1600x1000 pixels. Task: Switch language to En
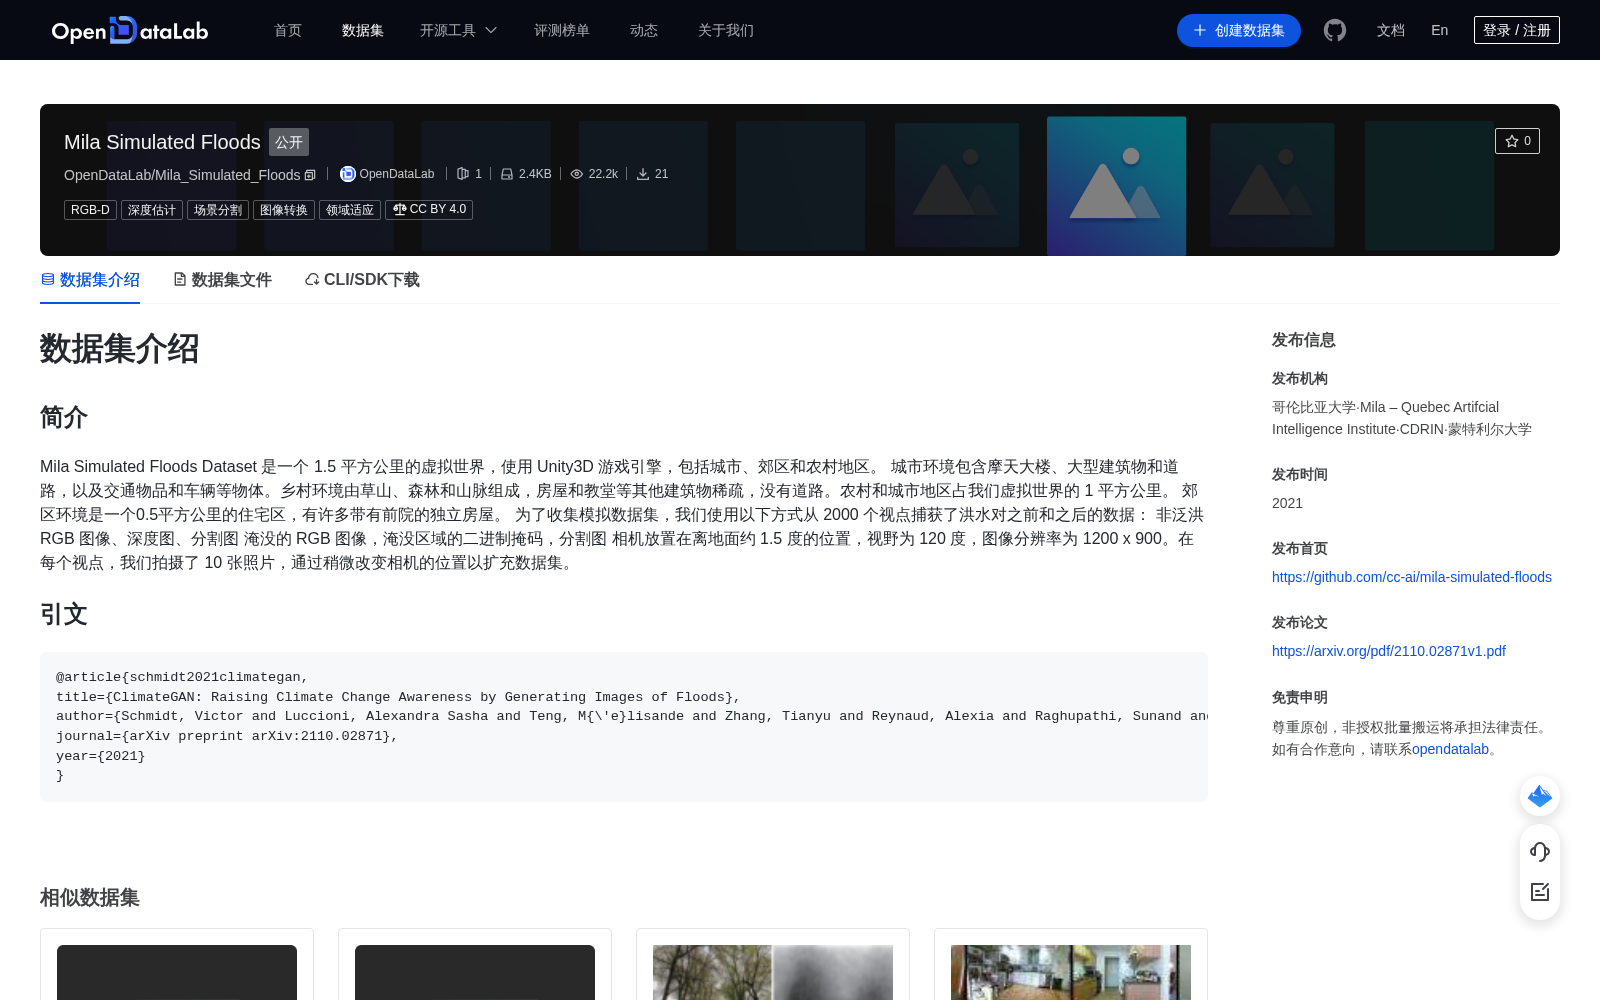[x=1440, y=30]
